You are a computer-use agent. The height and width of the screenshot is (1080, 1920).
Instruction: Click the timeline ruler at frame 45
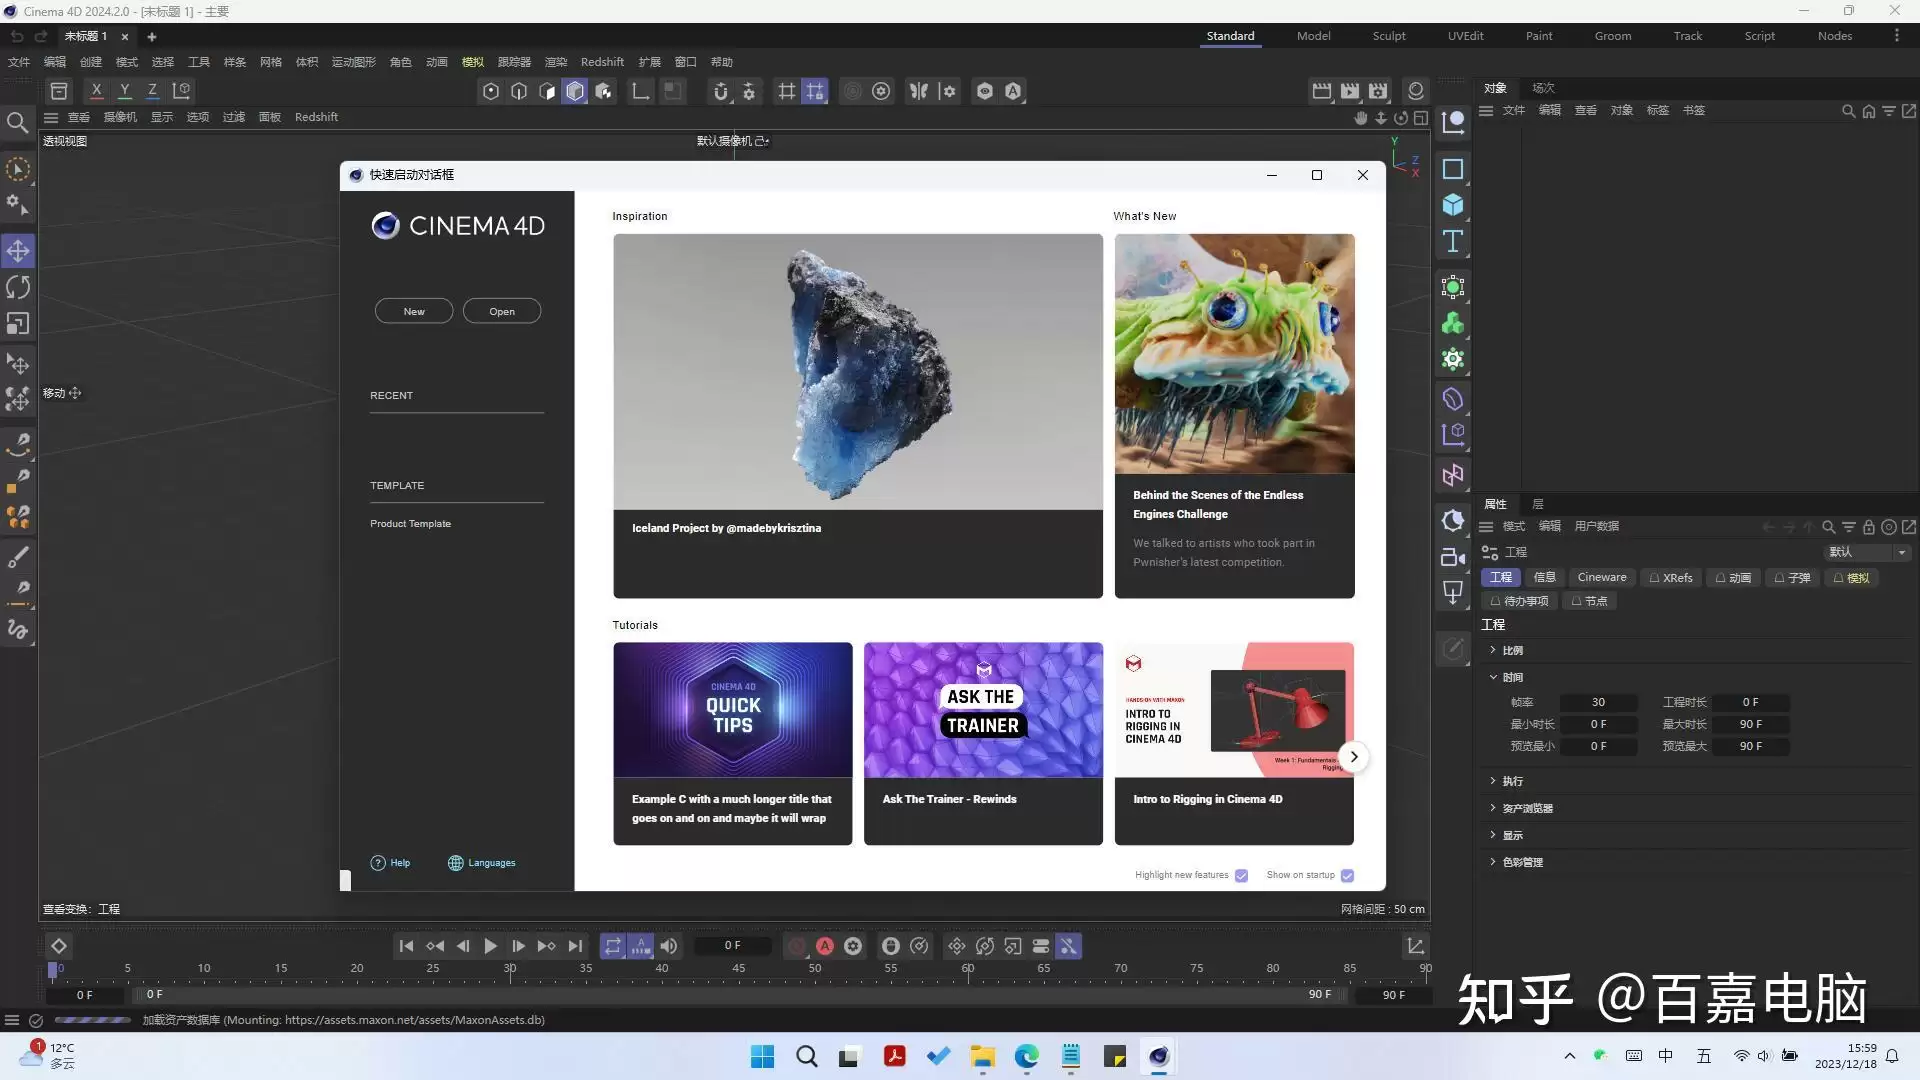click(738, 969)
